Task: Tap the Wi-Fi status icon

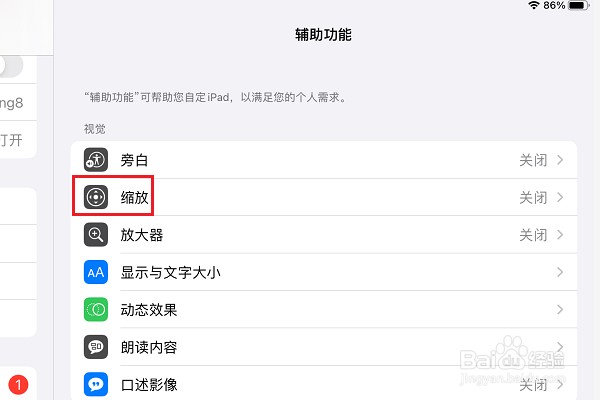Action: click(534, 5)
